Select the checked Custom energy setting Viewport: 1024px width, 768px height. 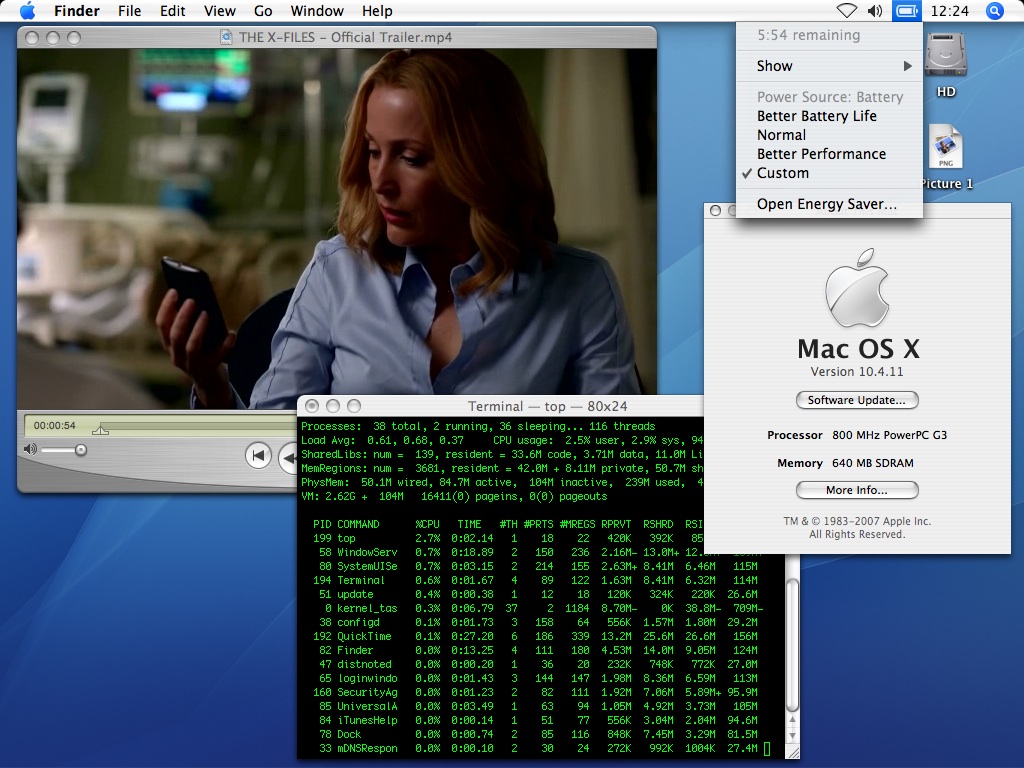[829, 173]
